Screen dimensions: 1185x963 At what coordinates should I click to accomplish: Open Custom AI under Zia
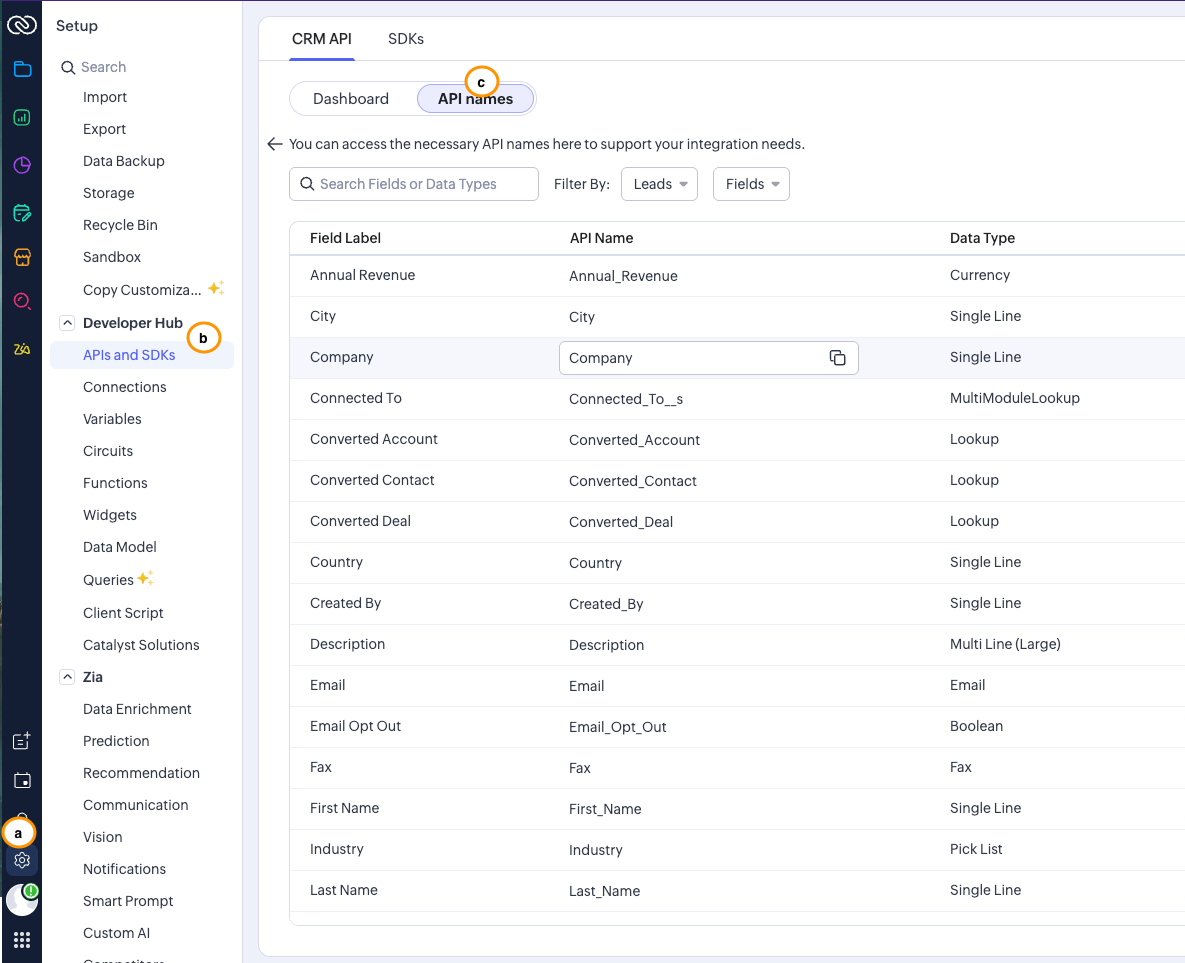[x=116, y=933]
